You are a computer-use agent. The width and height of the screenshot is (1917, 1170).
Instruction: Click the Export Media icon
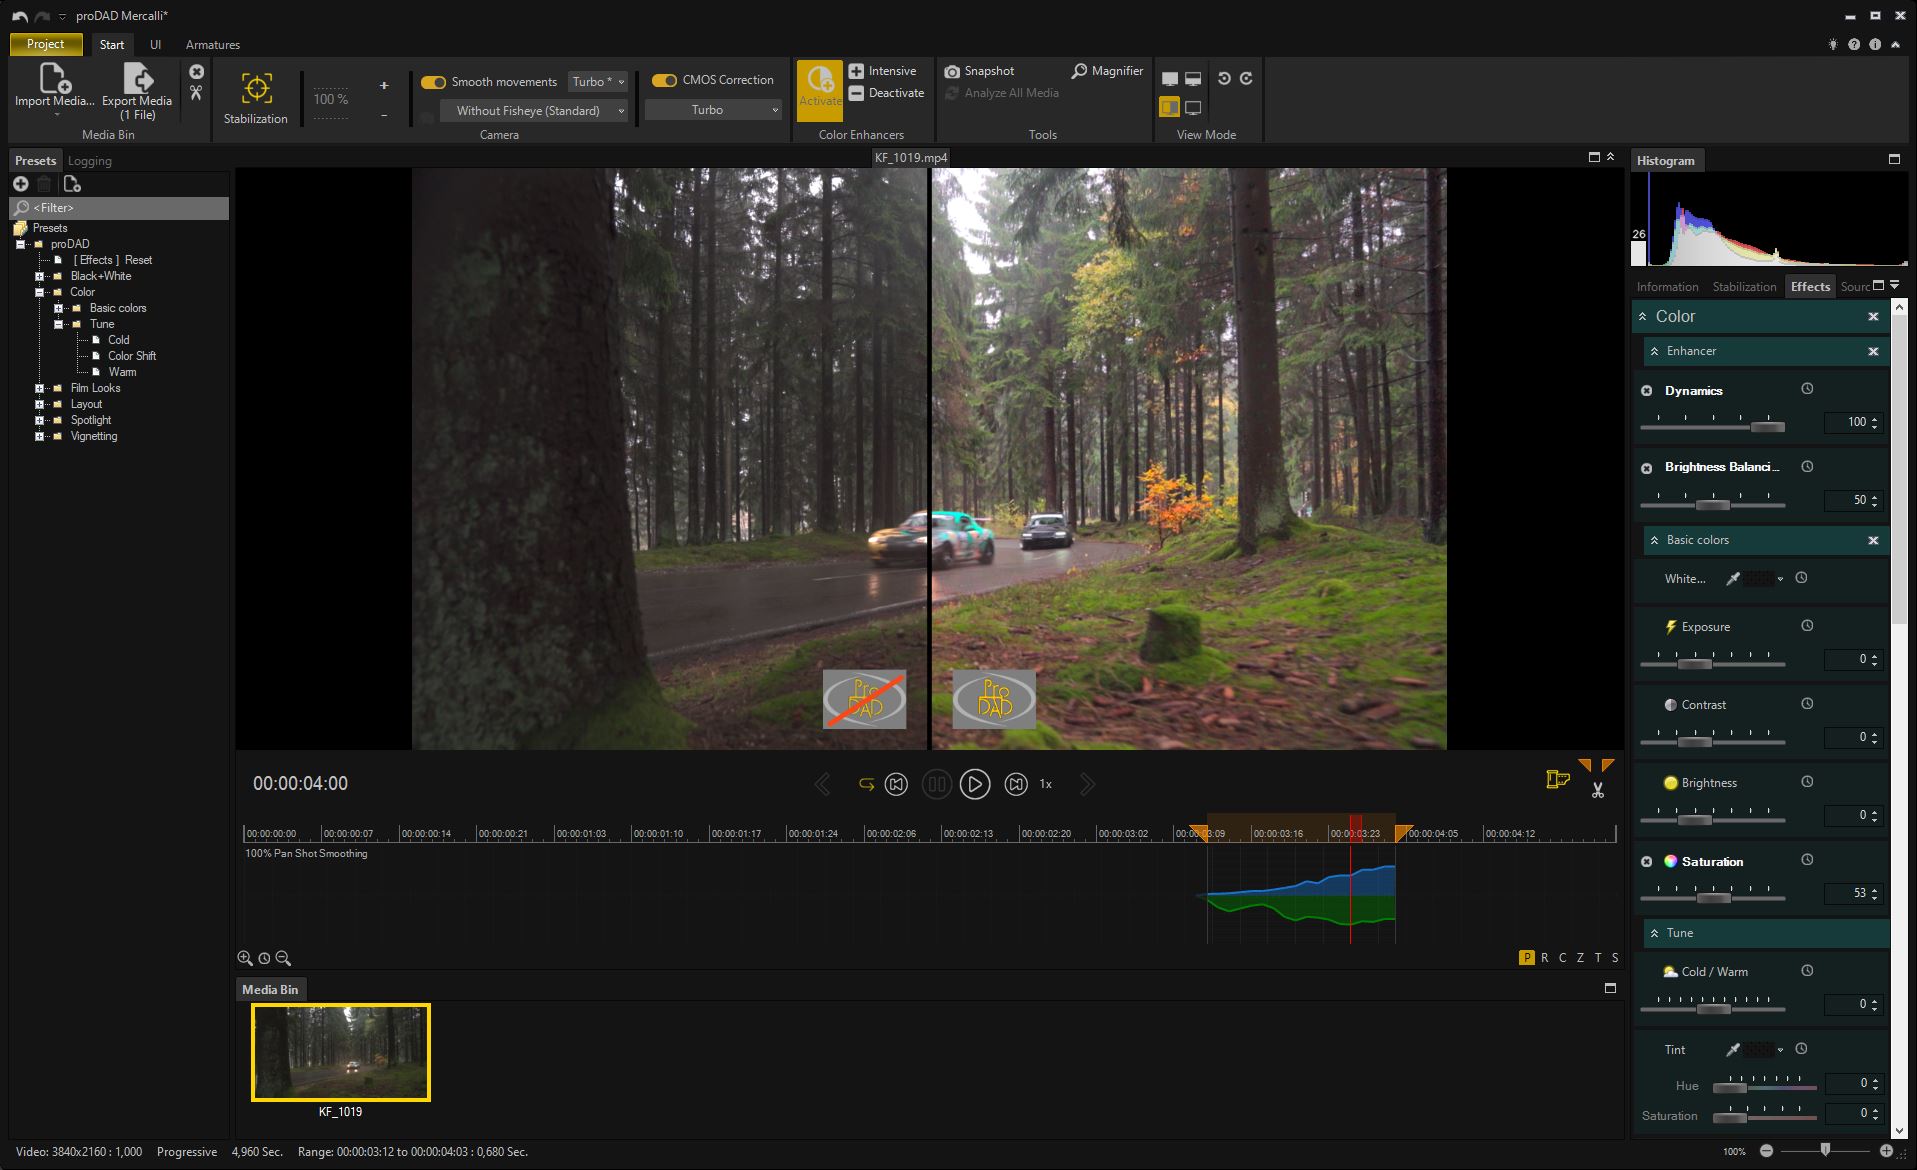point(137,78)
